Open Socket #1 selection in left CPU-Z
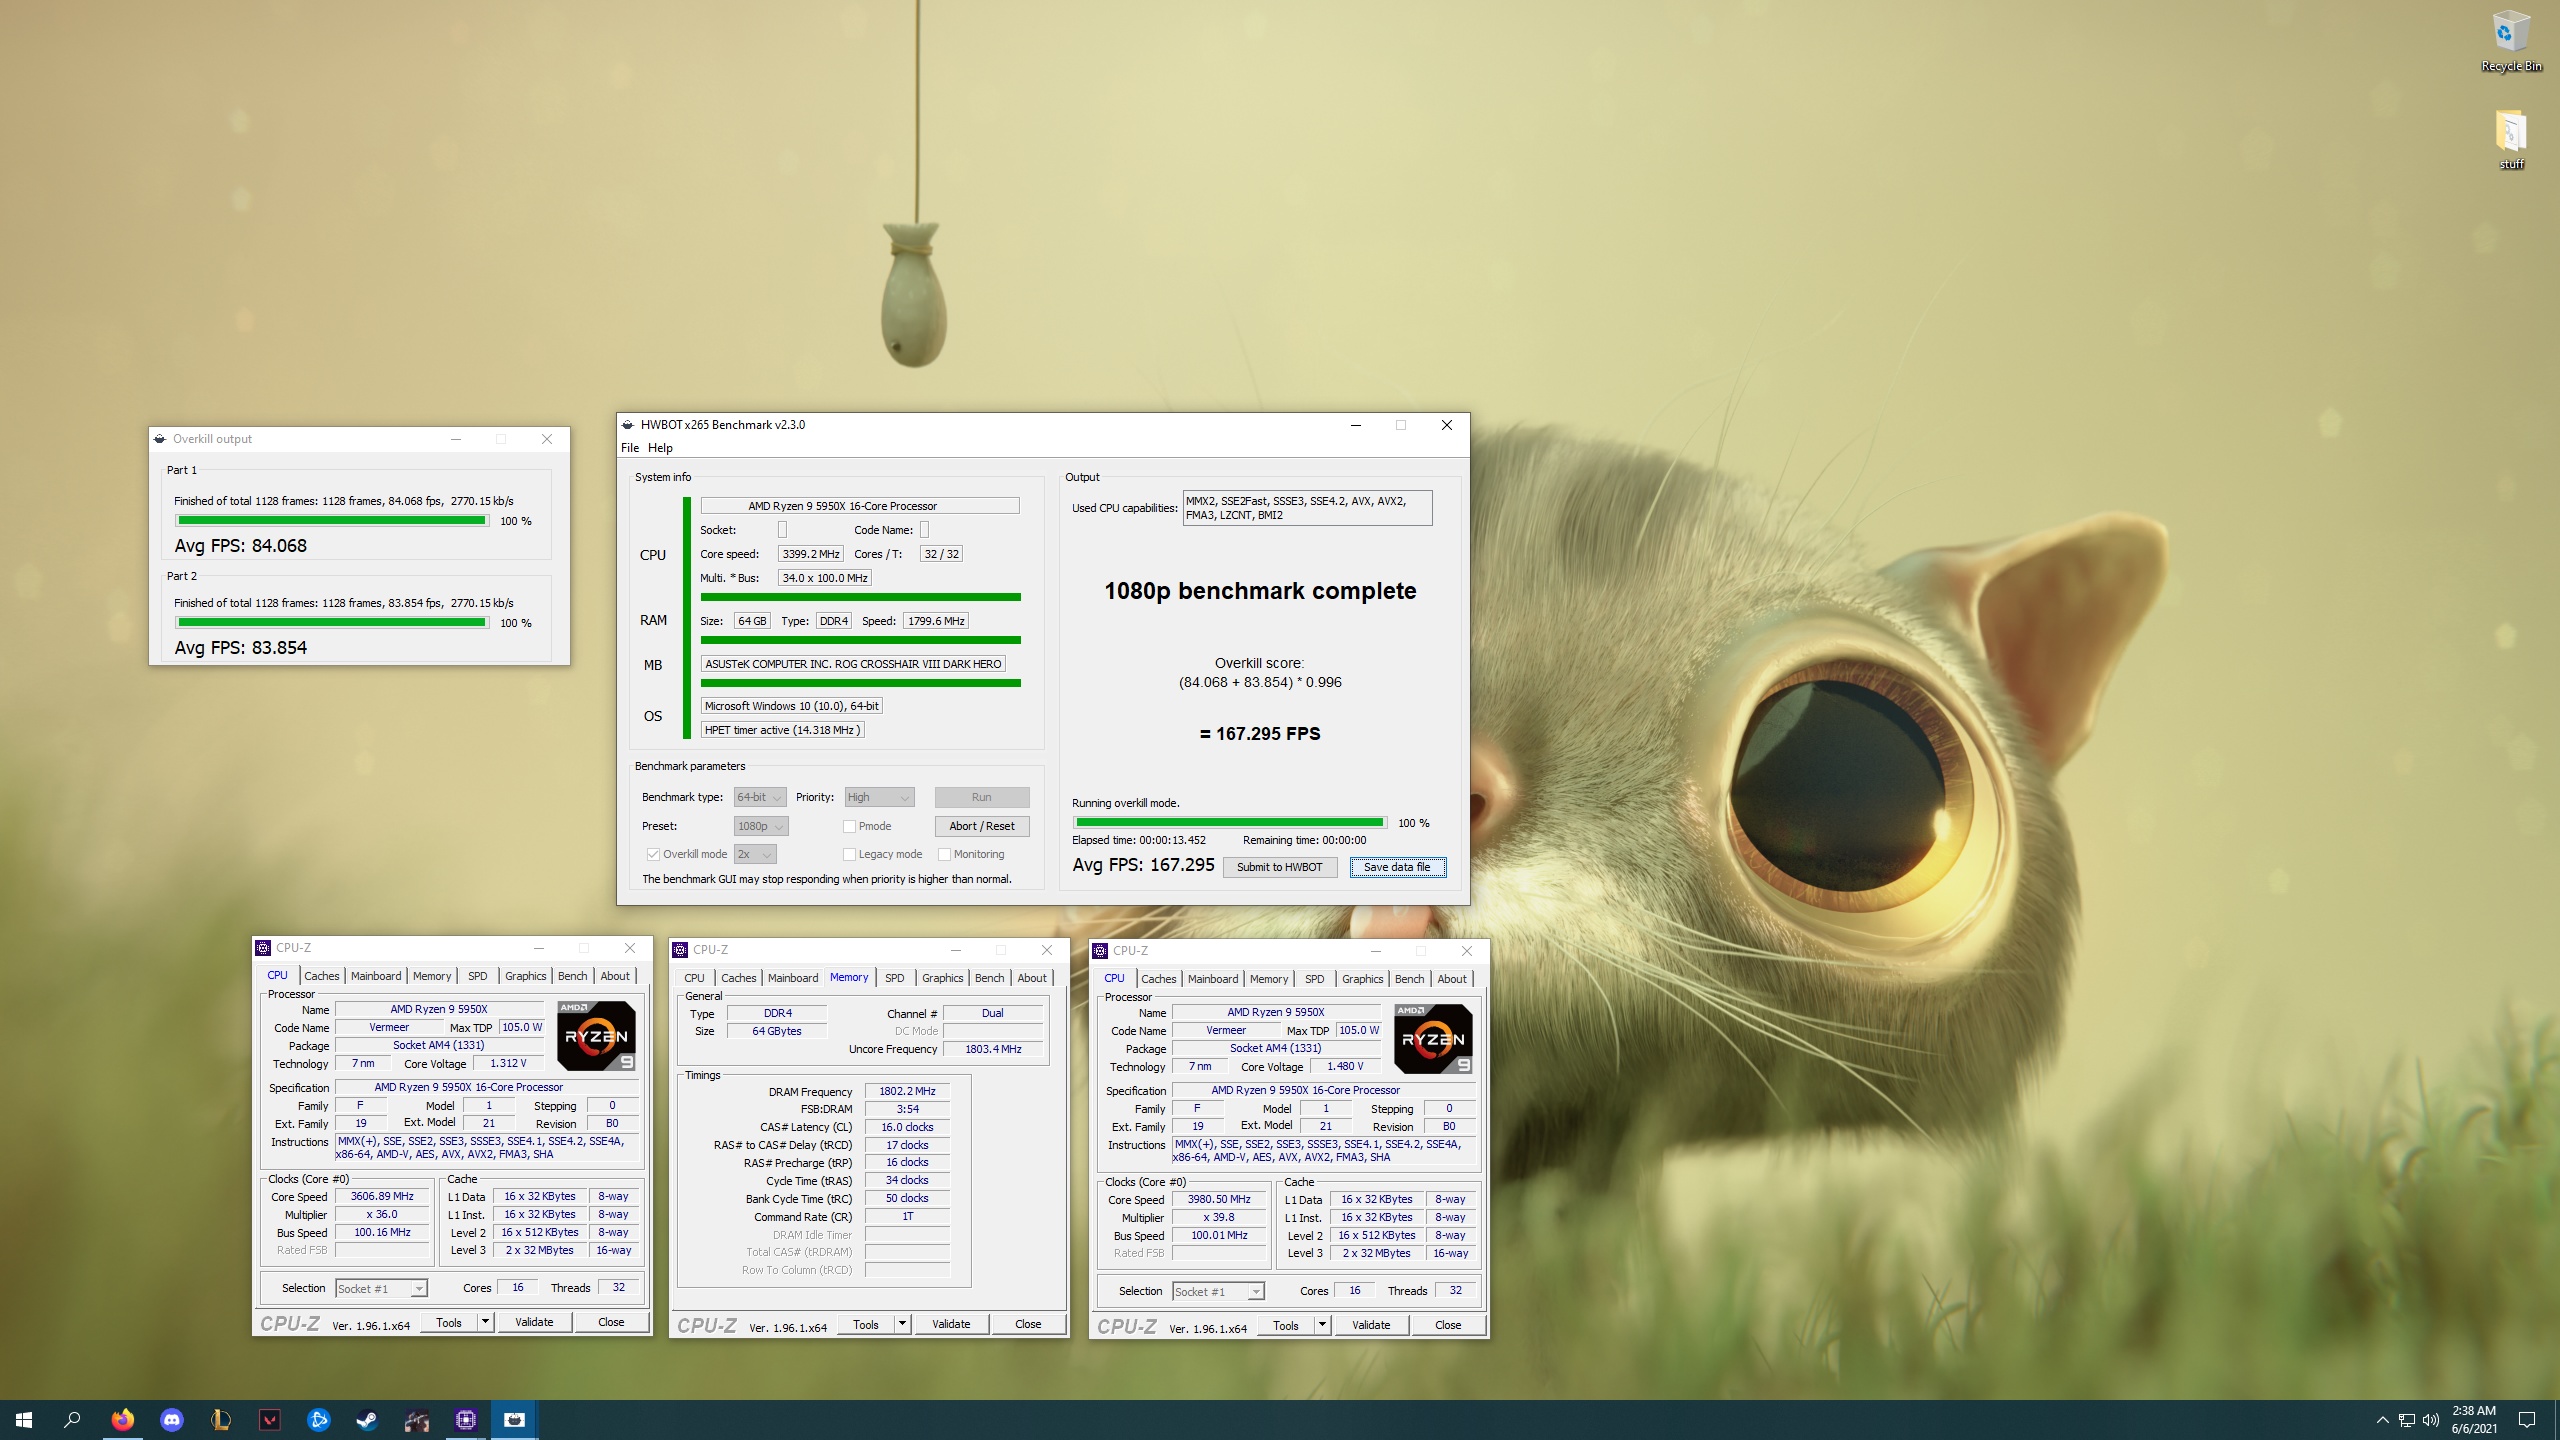 click(x=382, y=1289)
